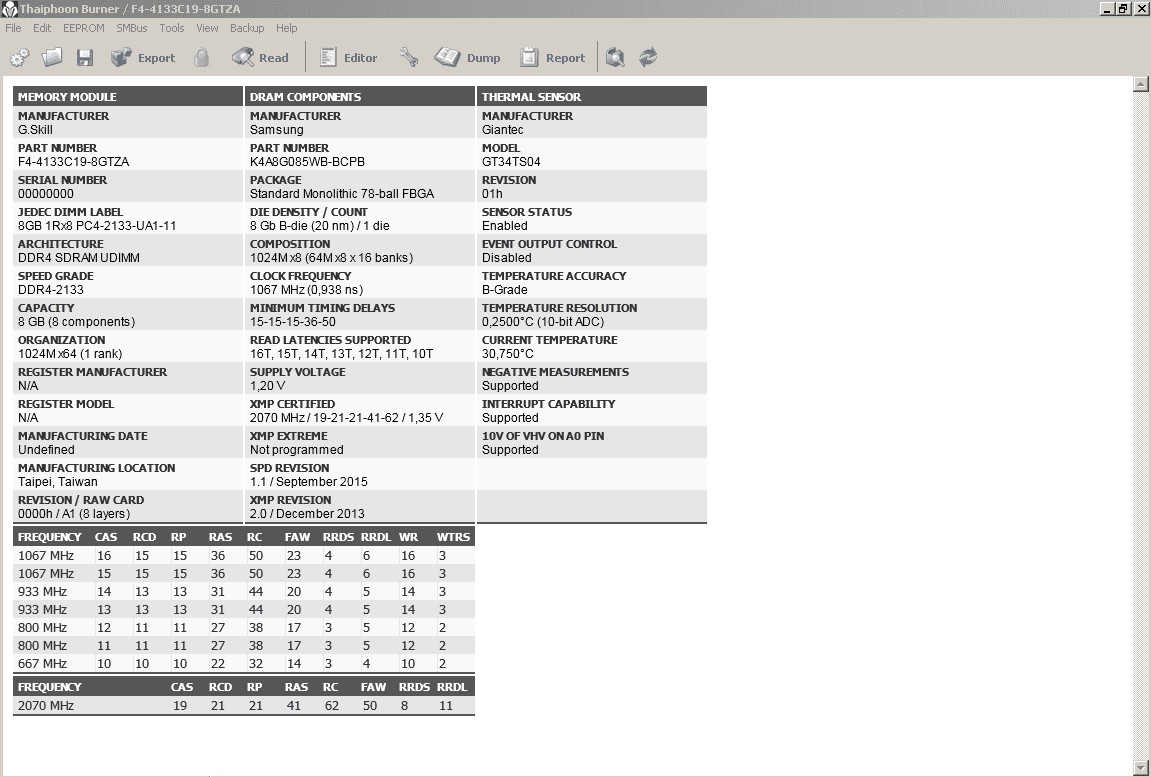Screen dimensions: 1151x777
Task: Click the Read SPD toolbar button
Action: 260,57
